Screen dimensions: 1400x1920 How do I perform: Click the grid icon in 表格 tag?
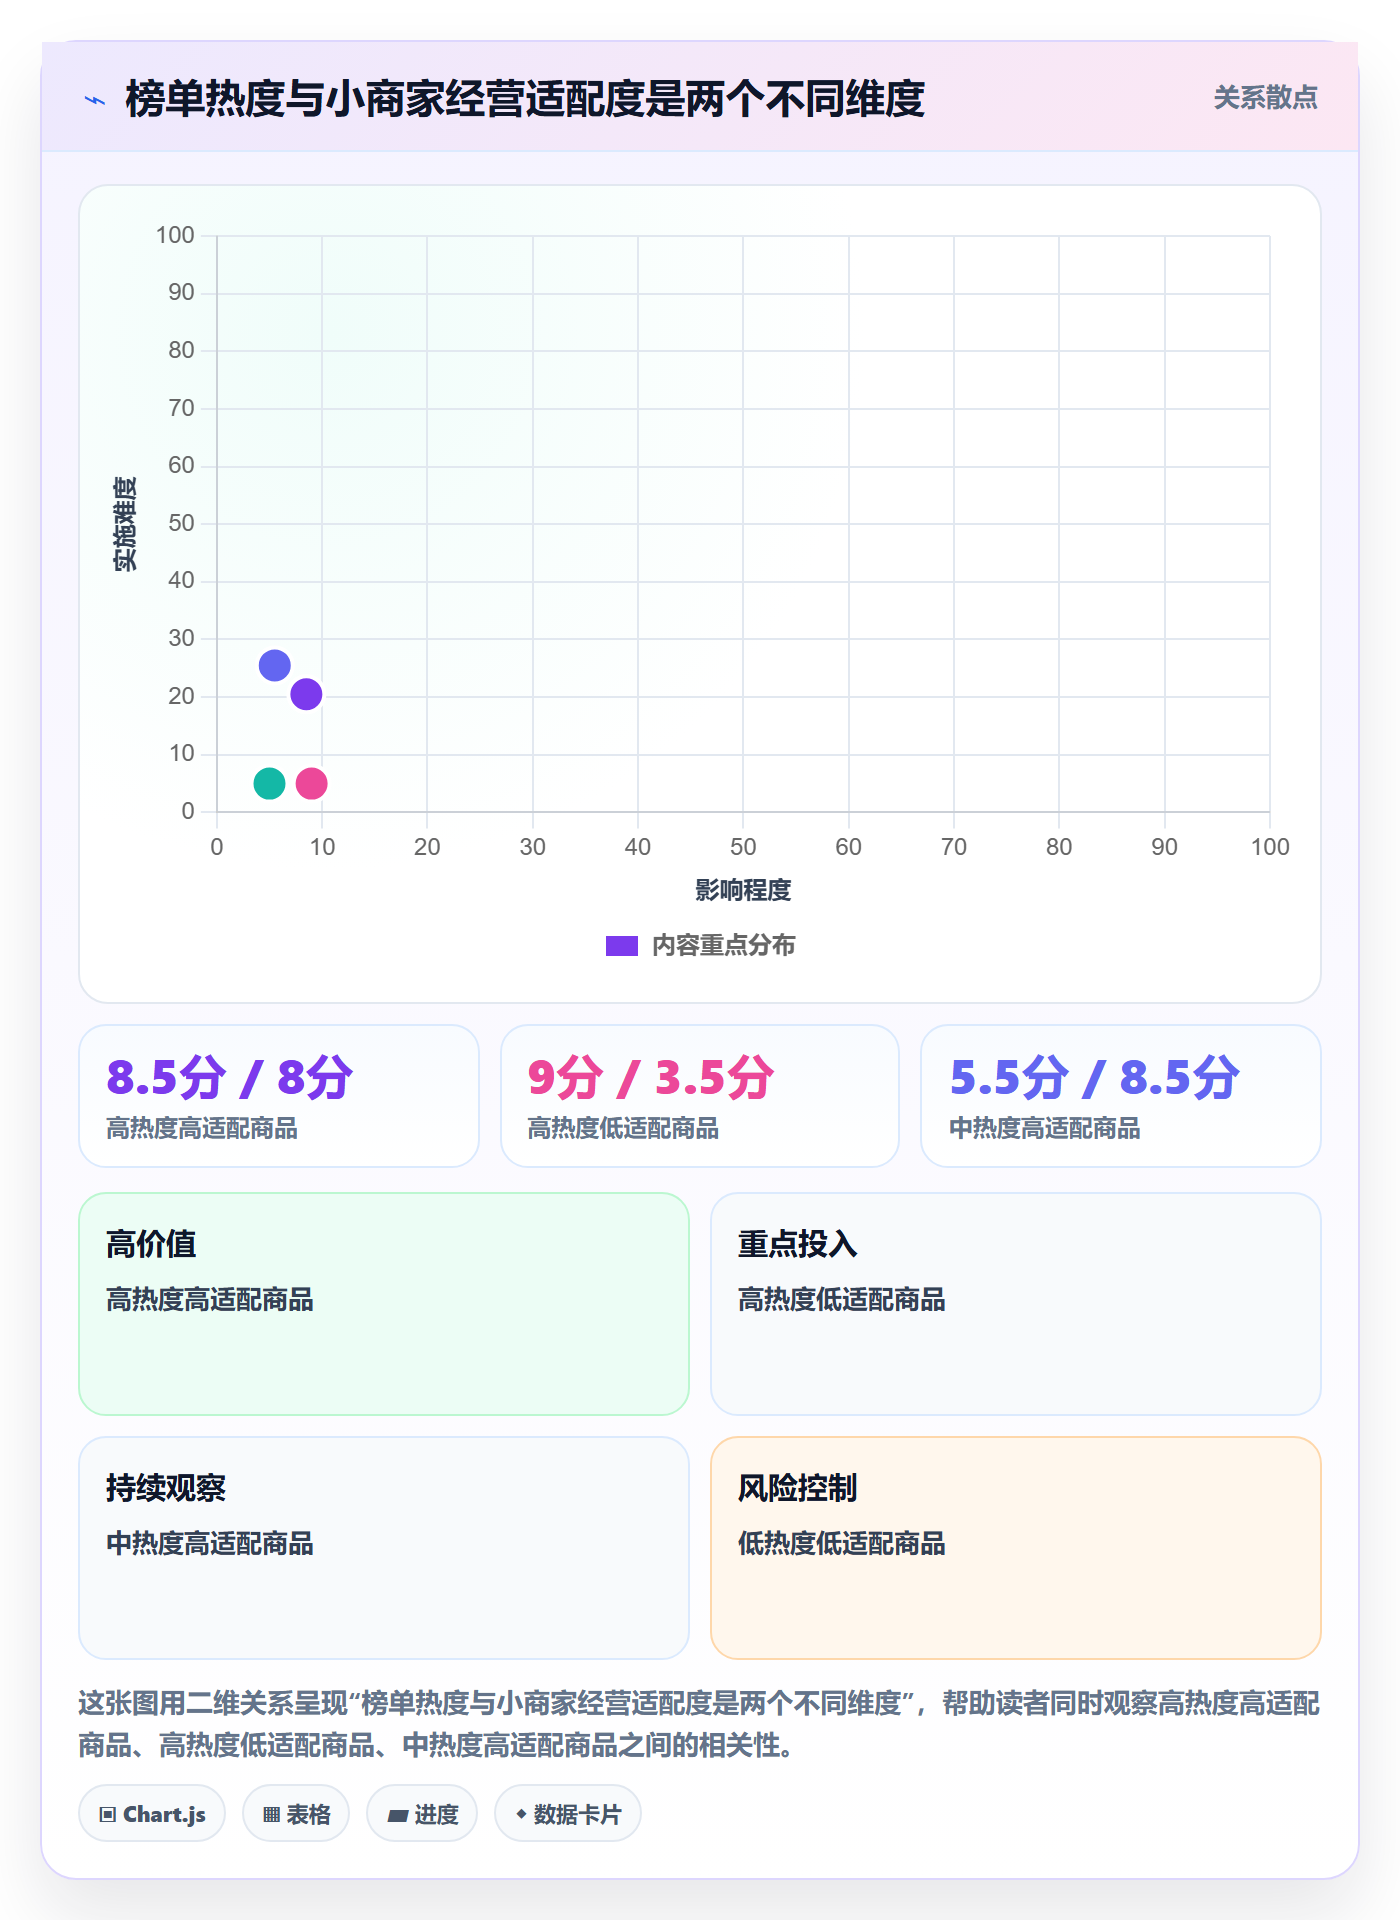click(x=271, y=1815)
